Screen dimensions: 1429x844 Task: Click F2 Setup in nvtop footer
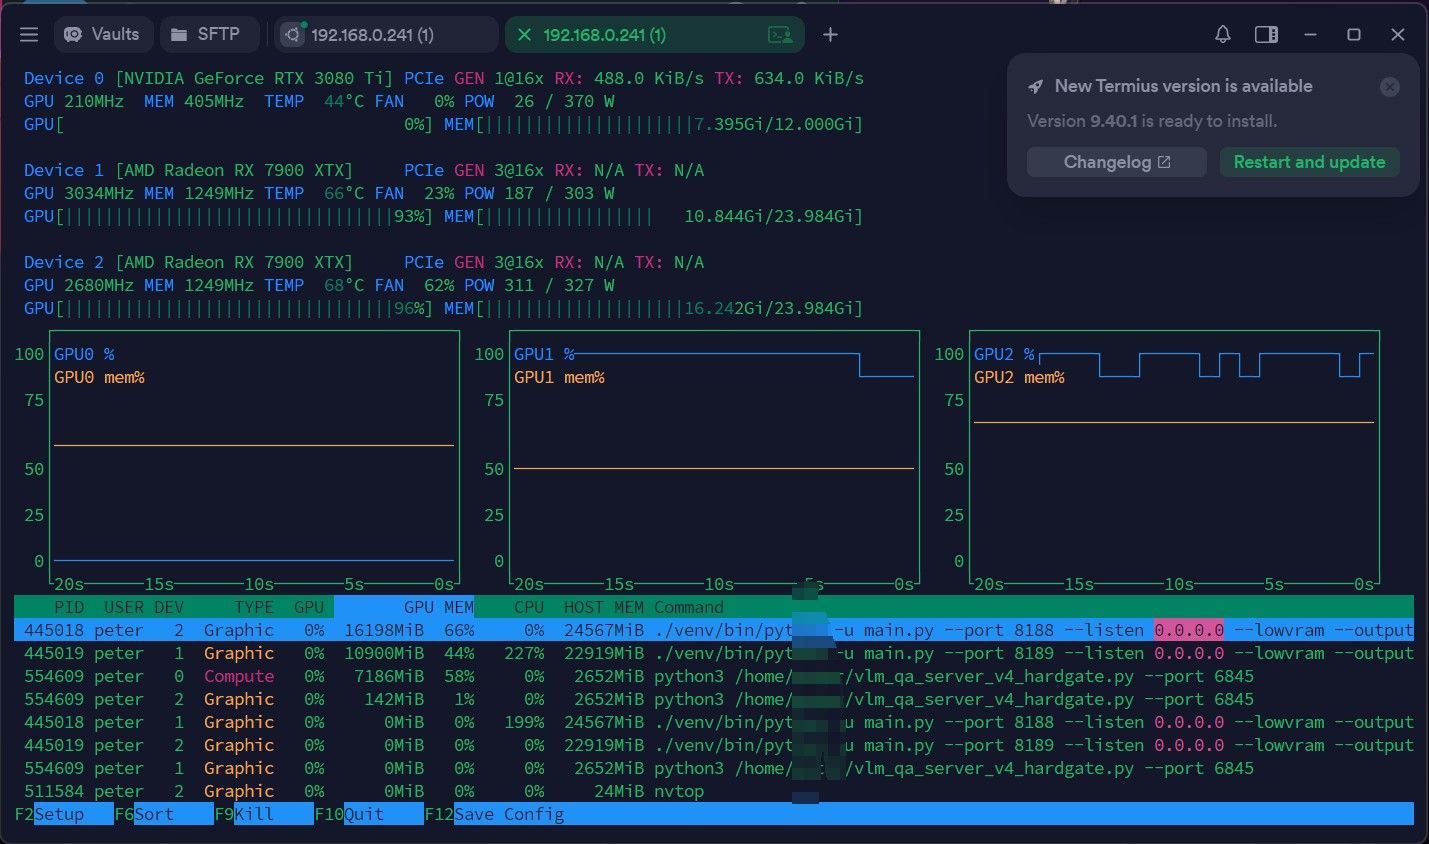[64, 814]
